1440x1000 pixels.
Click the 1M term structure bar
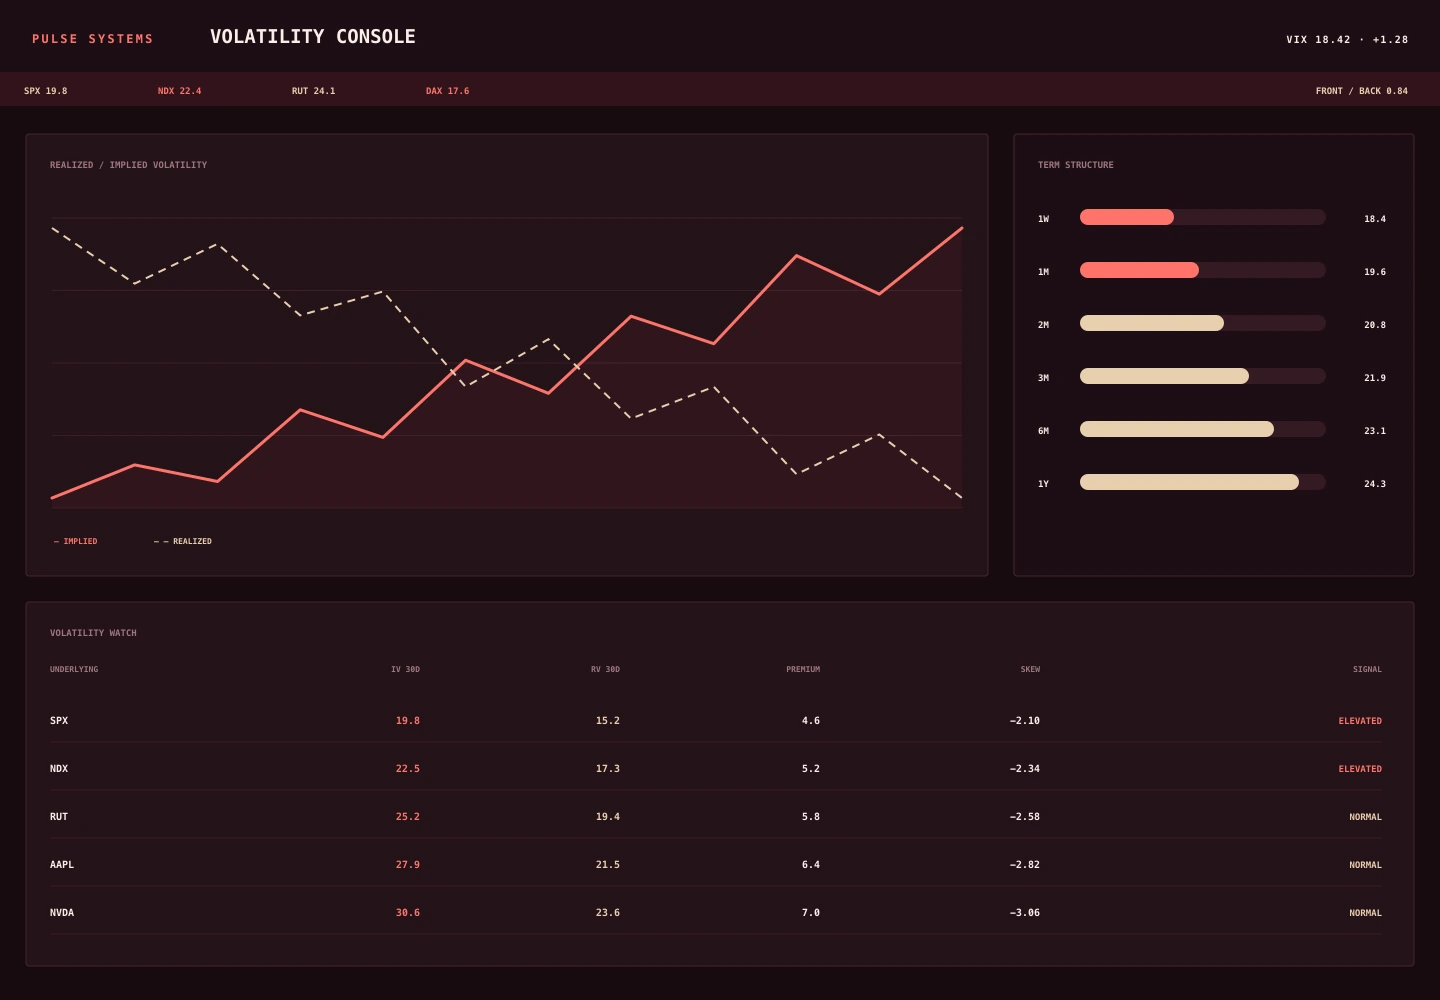[x=1203, y=270]
